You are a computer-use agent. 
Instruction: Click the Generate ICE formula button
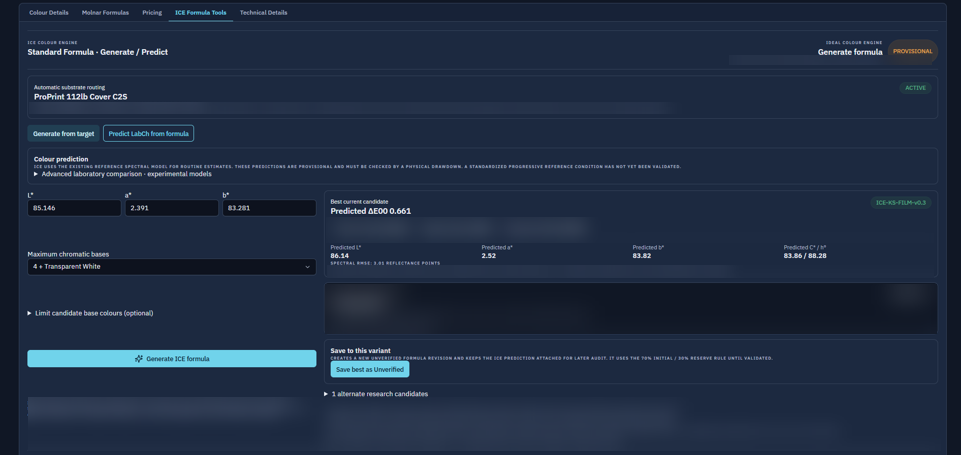point(172,359)
